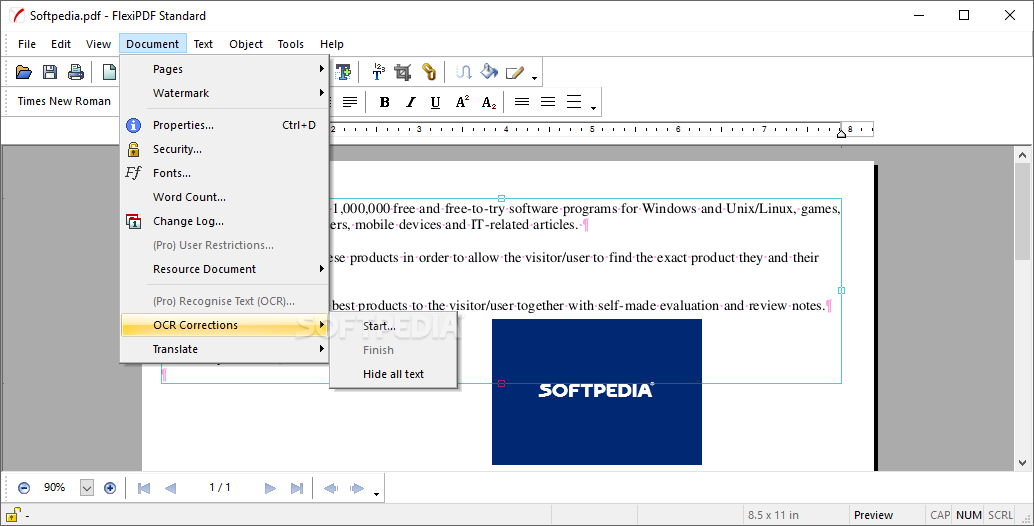1034x526 pixels.
Task: Click Start... in OCR Corrections submenu
Action: click(x=393, y=326)
